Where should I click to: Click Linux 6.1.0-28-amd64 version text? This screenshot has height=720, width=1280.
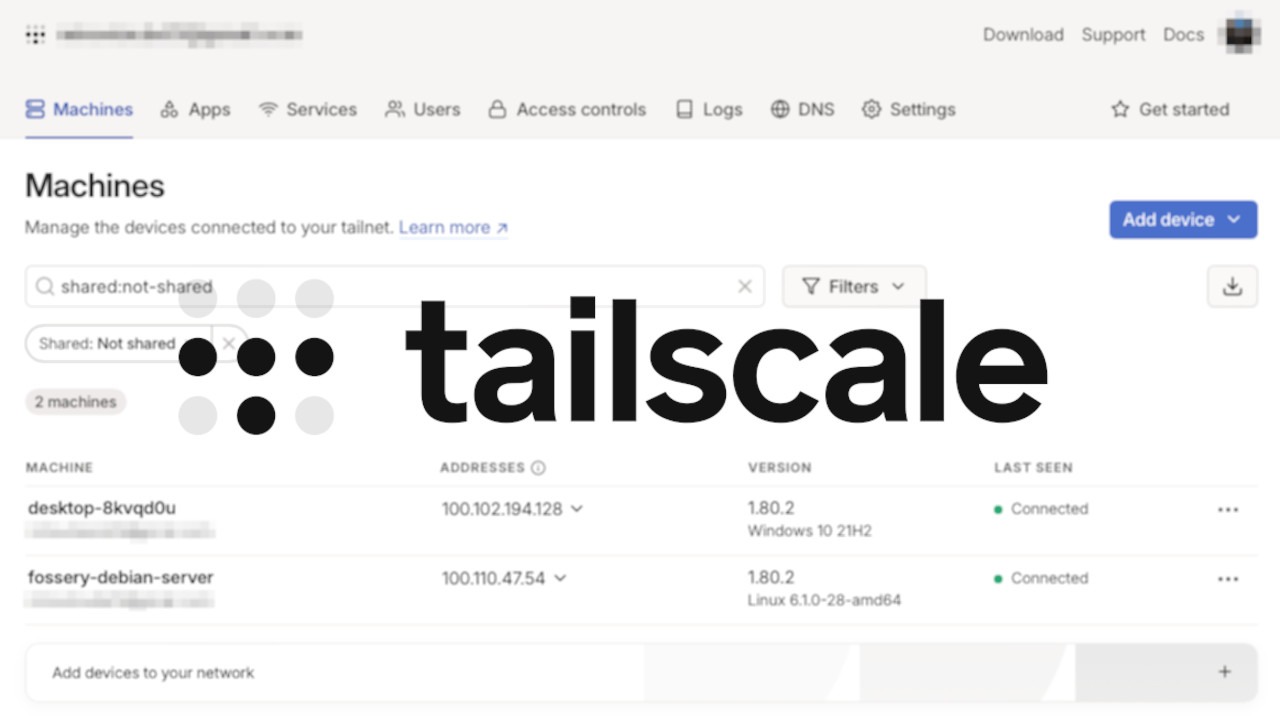[824, 601]
